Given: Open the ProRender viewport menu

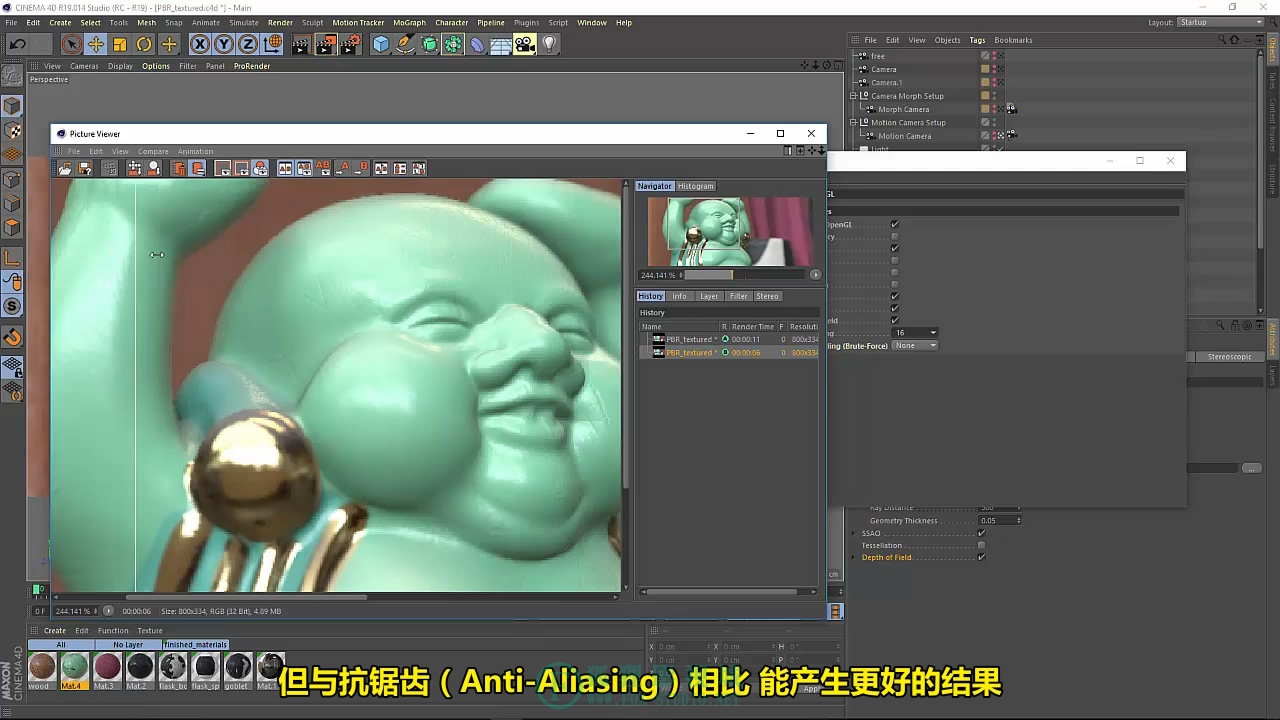Looking at the screenshot, I should [252, 66].
